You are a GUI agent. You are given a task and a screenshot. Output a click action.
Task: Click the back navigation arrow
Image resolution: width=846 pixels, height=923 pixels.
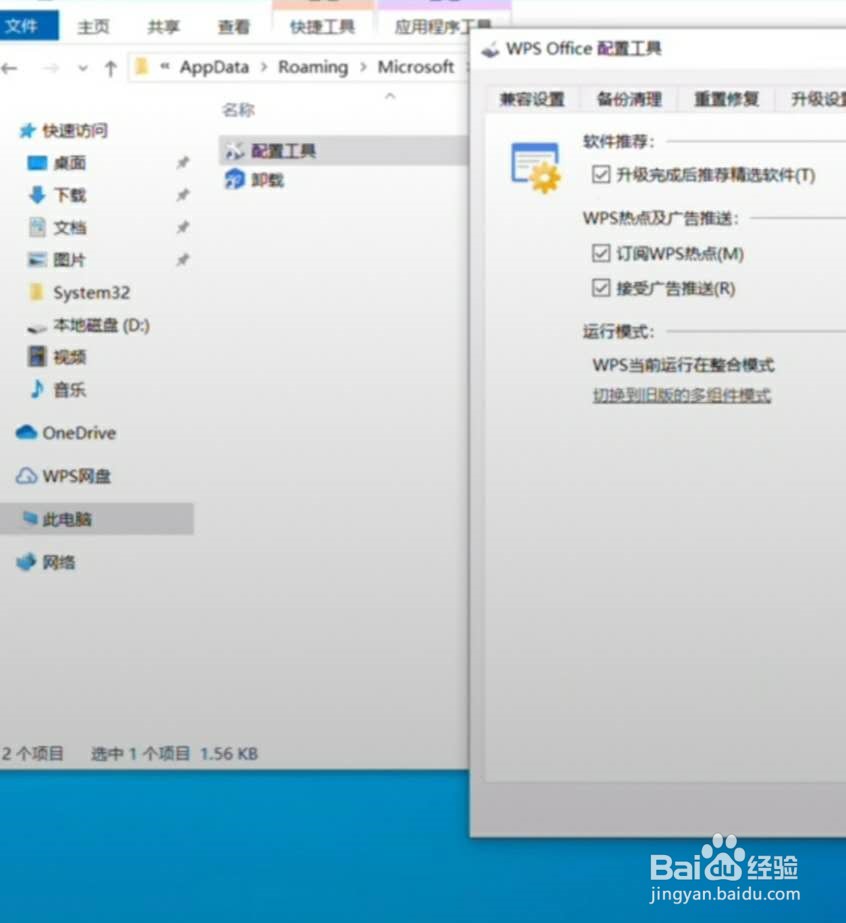point(11,67)
